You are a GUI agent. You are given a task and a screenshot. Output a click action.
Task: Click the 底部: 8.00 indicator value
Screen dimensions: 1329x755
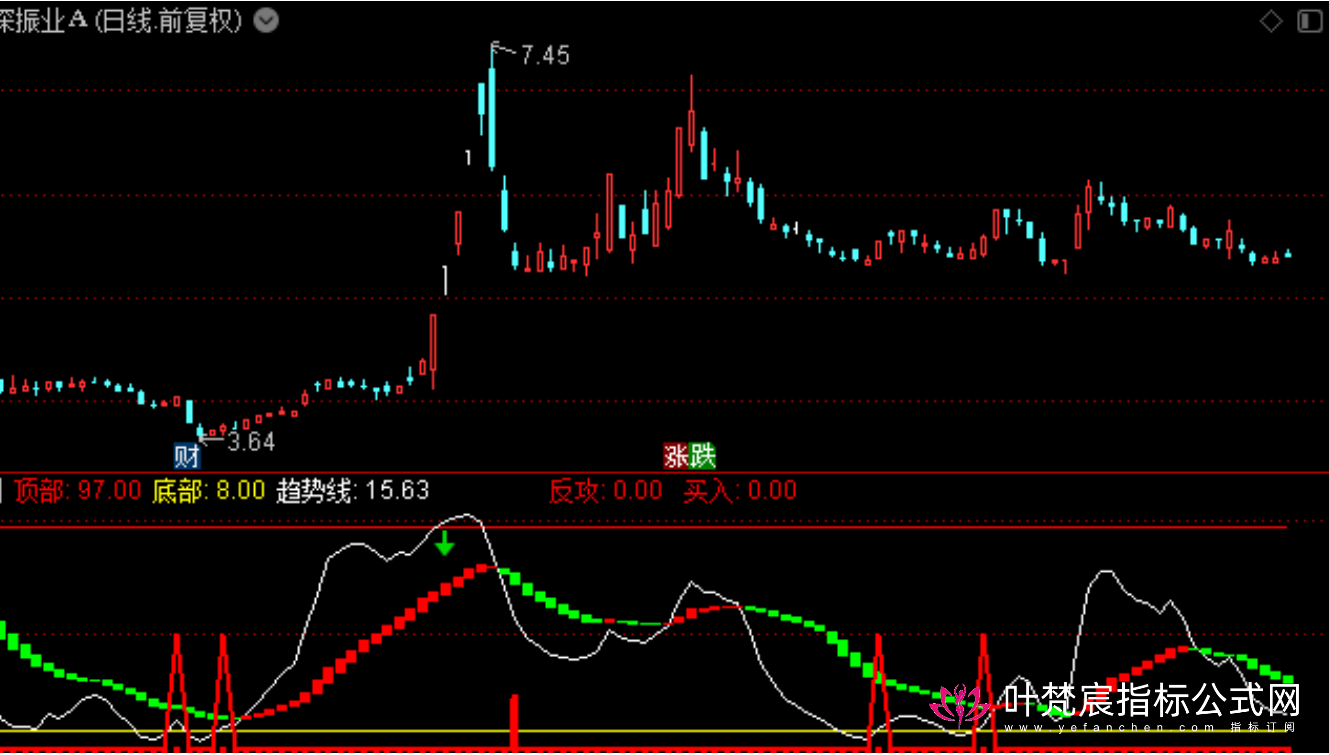[x=209, y=491]
